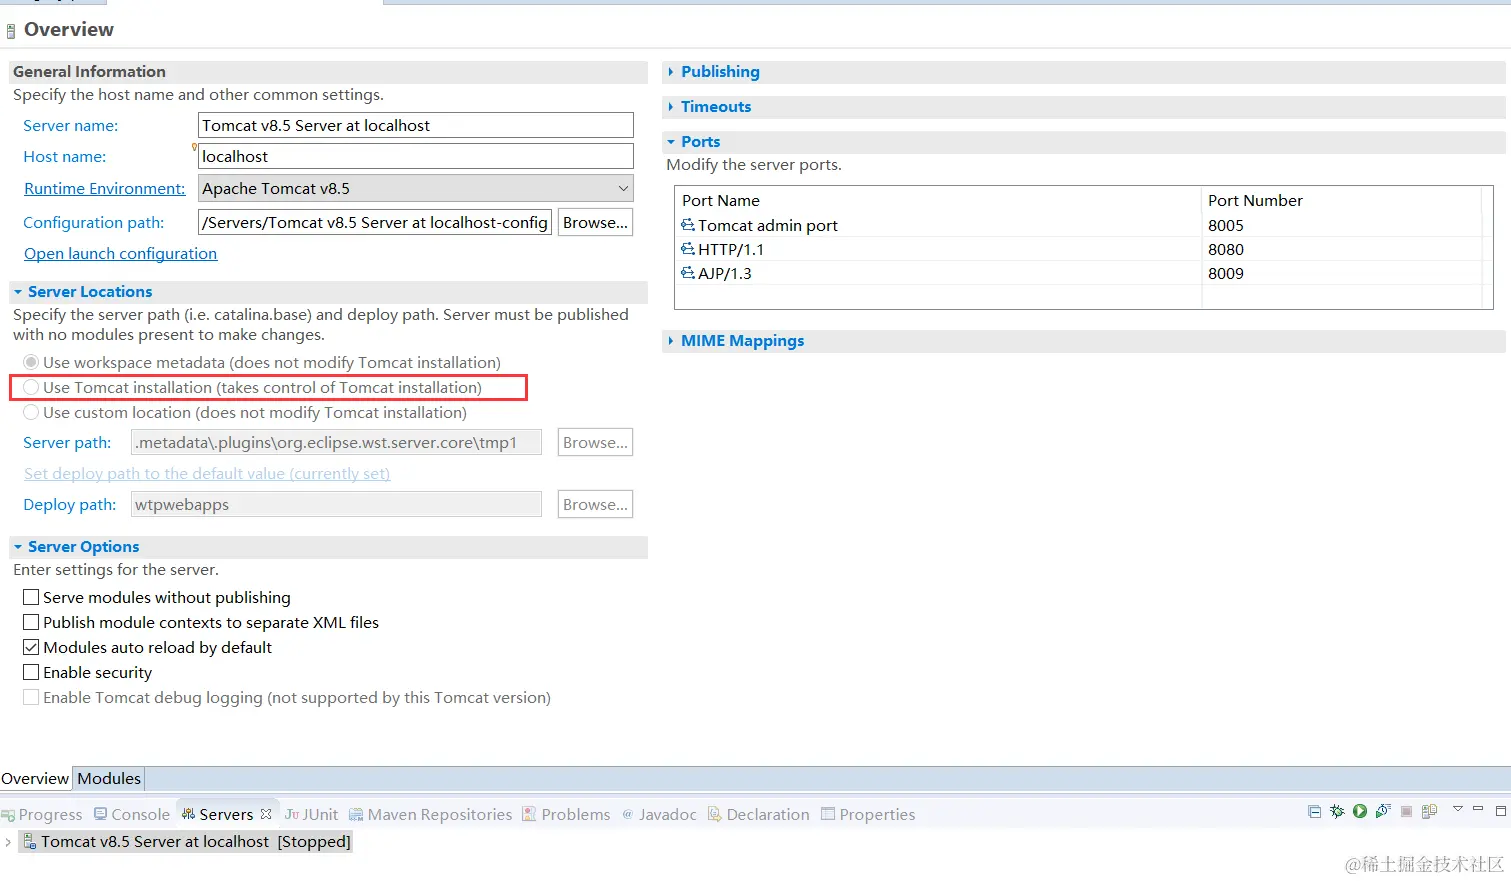Click Browse next to Deploy path

[x=595, y=504]
